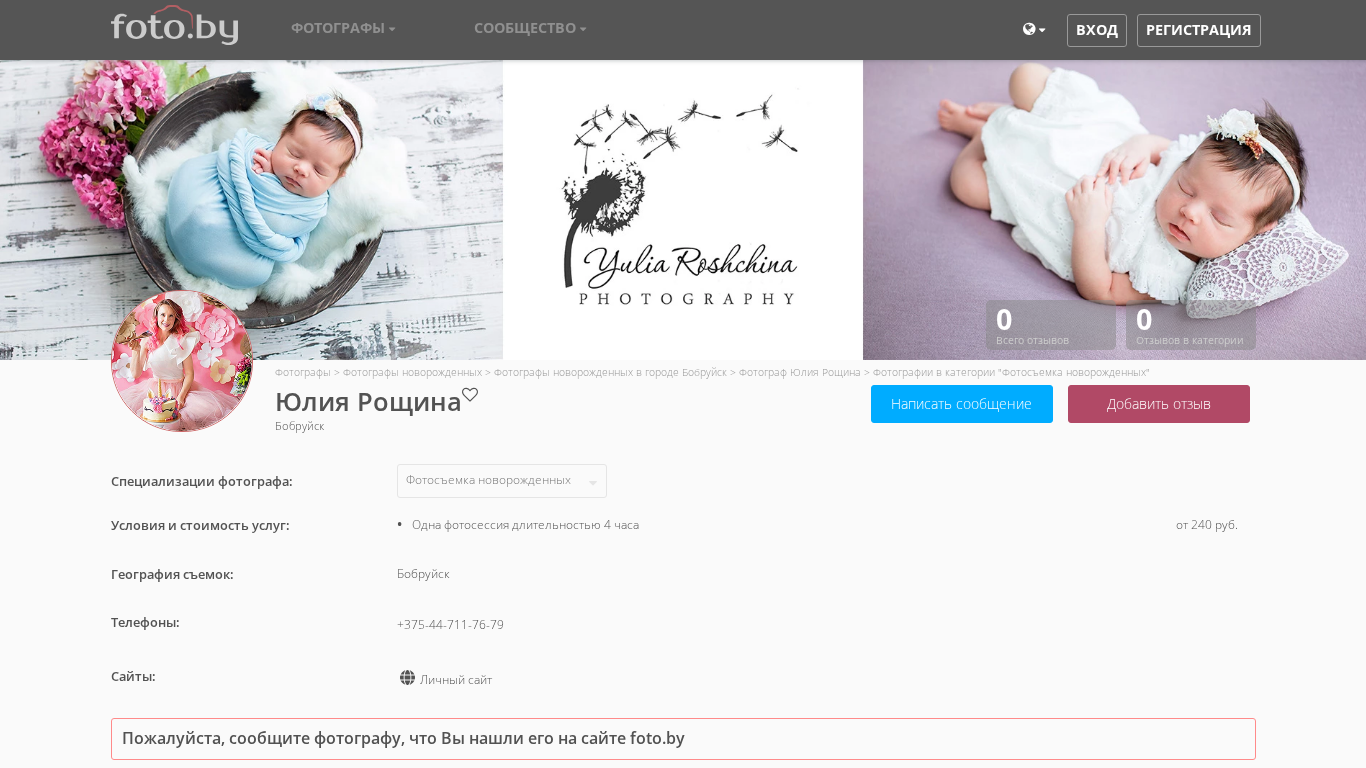1366x768 pixels.
Task: Expand the Фотографы menu
Action: point(343,28)
